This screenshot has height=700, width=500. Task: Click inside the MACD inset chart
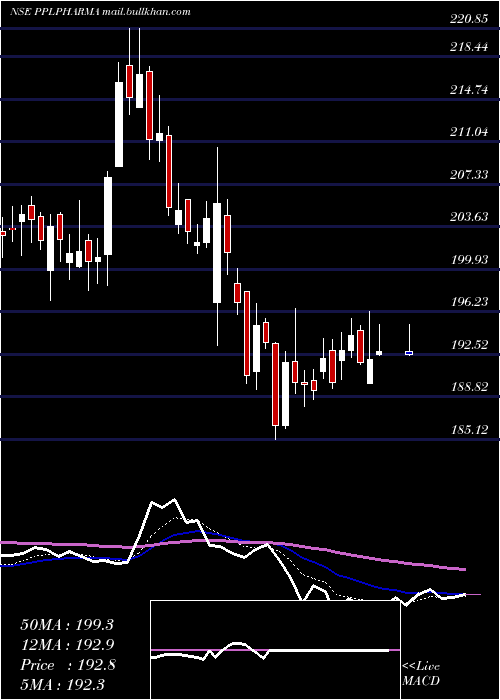(275, 650)
